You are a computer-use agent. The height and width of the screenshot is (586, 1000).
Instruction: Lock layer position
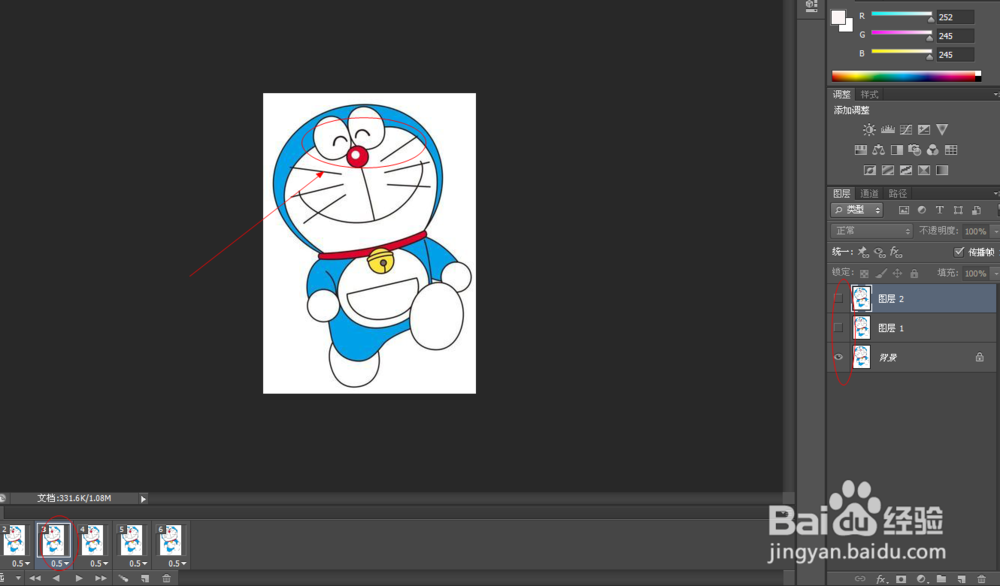point(897,274)
